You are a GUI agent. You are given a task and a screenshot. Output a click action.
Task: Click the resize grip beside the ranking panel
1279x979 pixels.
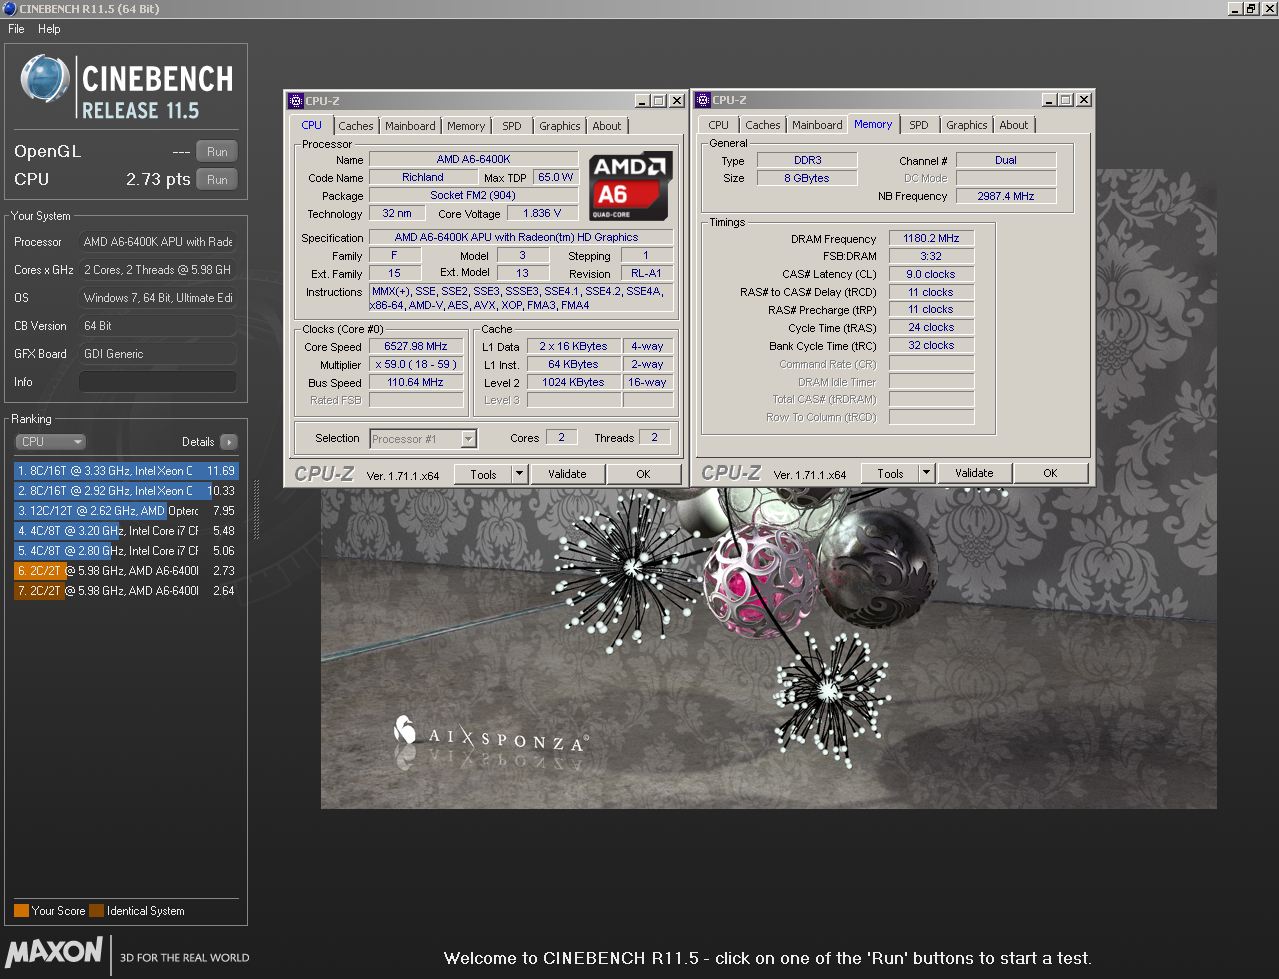tap(257, 510)
